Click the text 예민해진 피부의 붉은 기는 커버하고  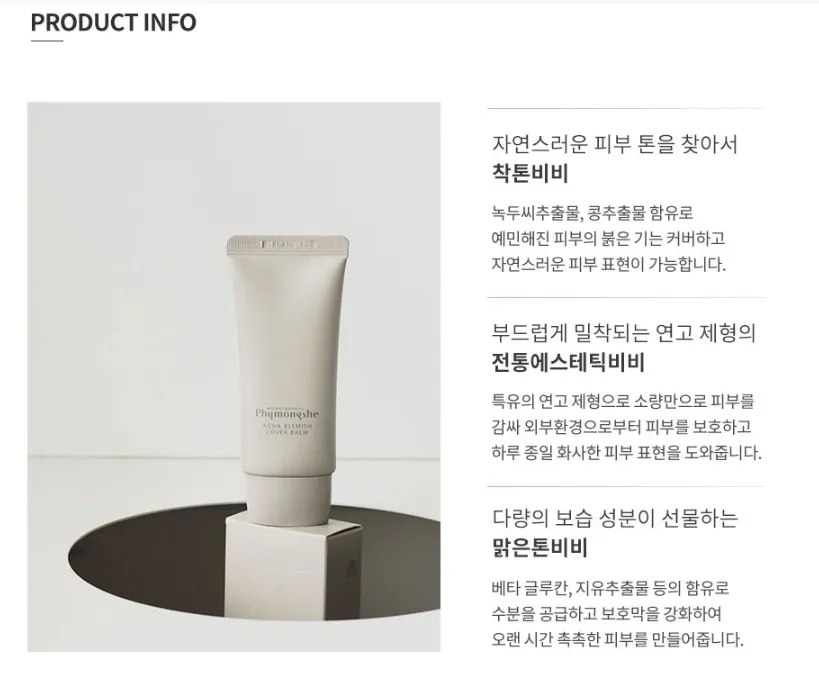[608, 239]
